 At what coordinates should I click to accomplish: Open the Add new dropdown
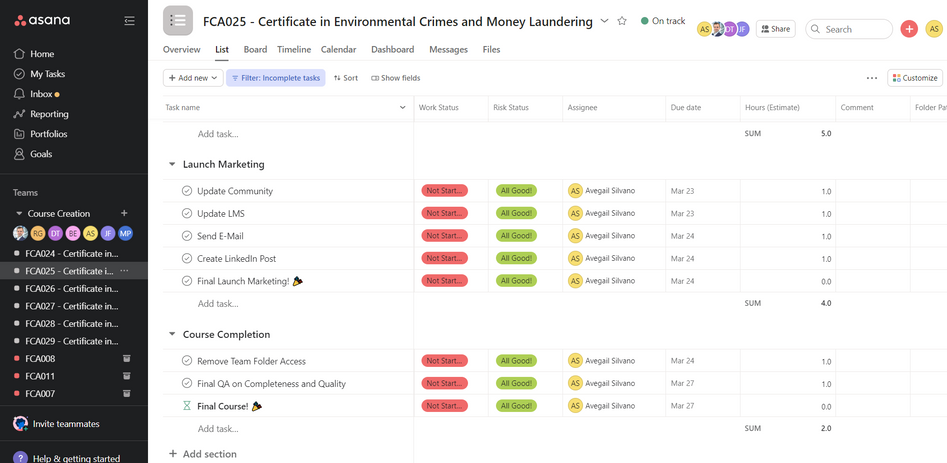click(192, 78)
